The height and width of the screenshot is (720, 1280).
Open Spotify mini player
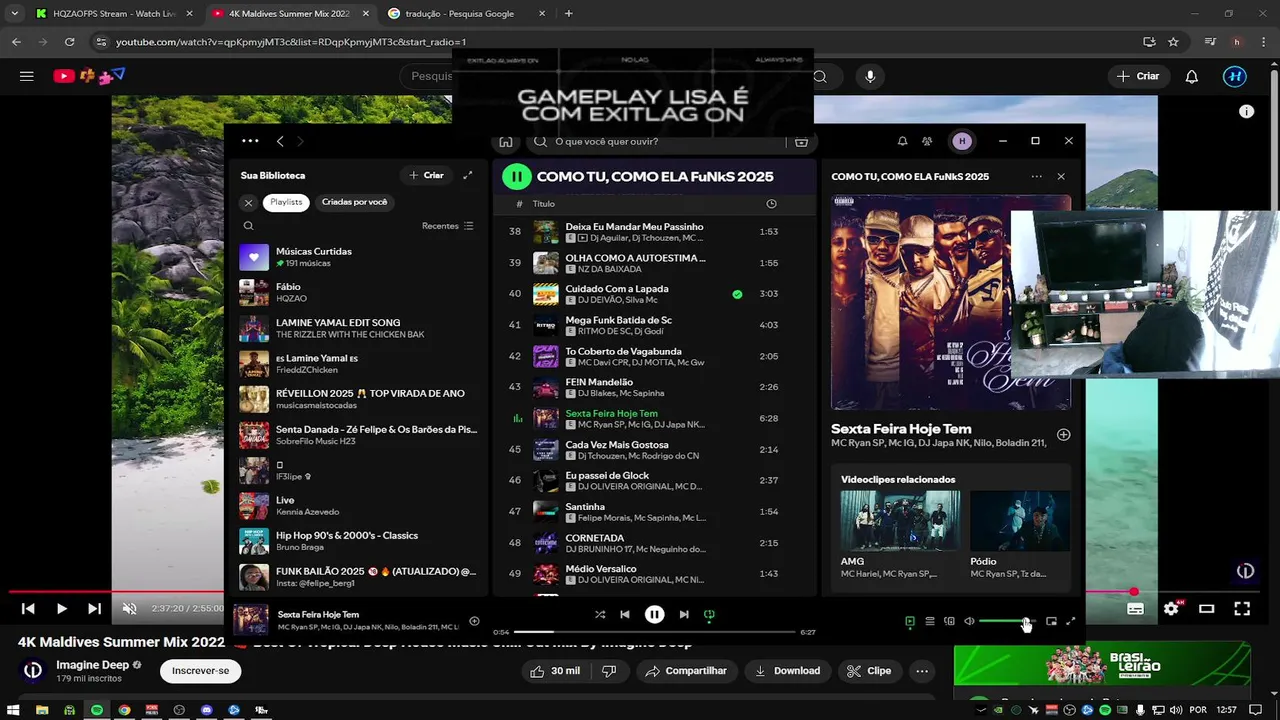point(1051,621)
